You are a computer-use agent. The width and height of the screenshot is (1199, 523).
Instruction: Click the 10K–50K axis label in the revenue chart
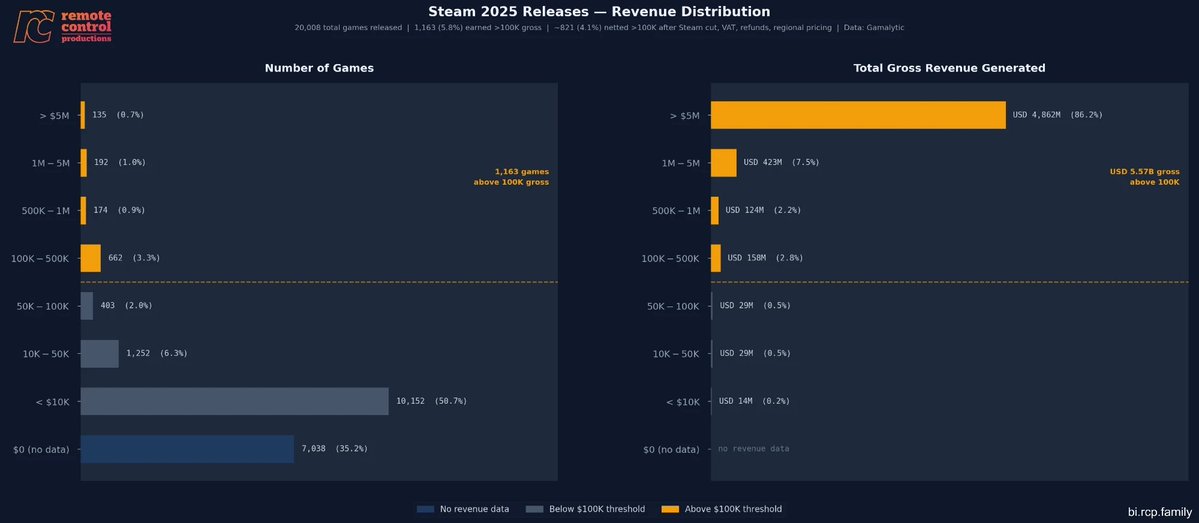click(x=676, y=354)
